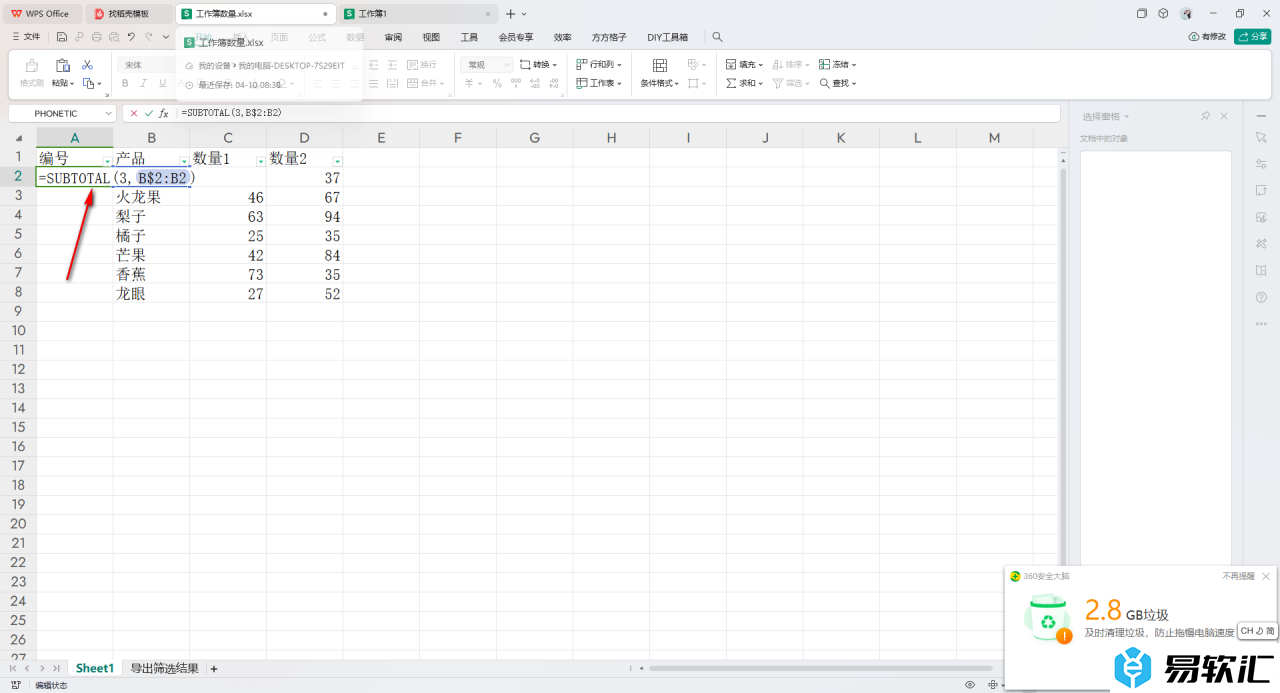Image resolution: width=1280 pixels, height=693 pixels.
Task: Click the cube skin icon in title bar
Action: point(1163,14)
